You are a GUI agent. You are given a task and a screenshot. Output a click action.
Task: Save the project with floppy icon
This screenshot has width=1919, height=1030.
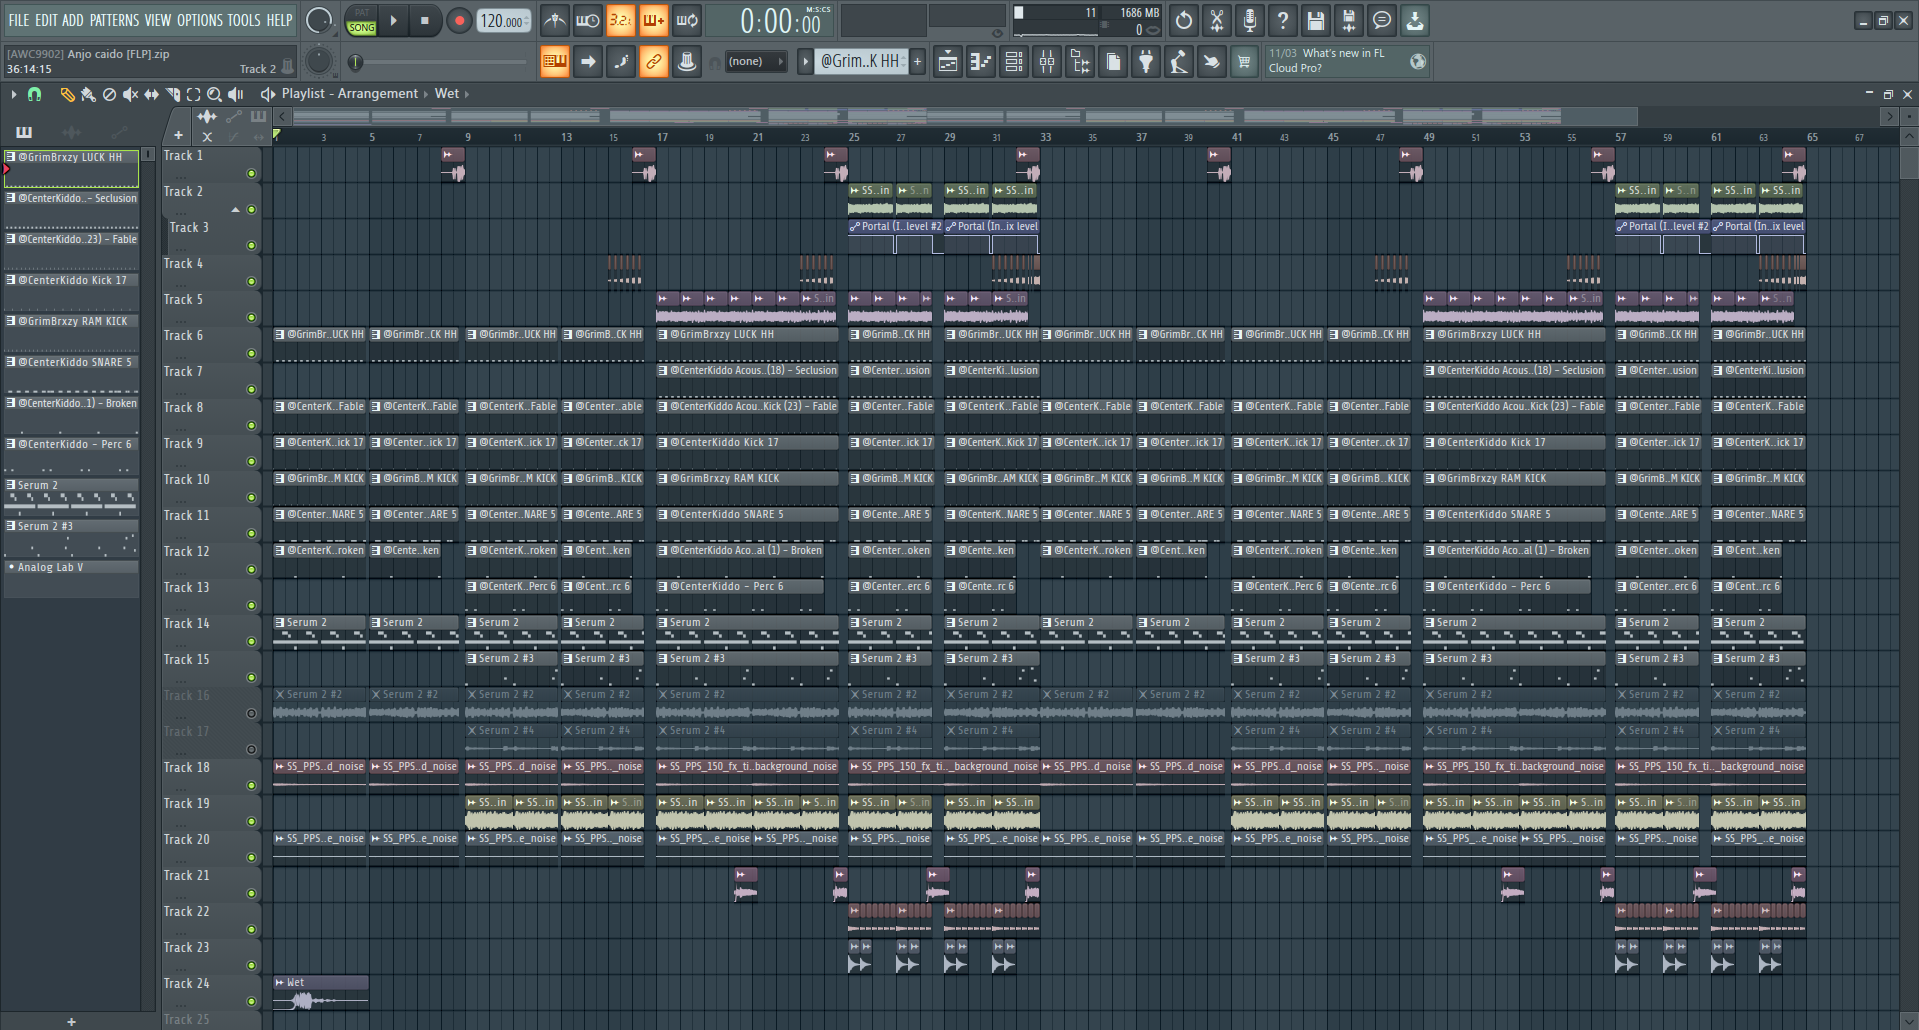(1316, 20)
